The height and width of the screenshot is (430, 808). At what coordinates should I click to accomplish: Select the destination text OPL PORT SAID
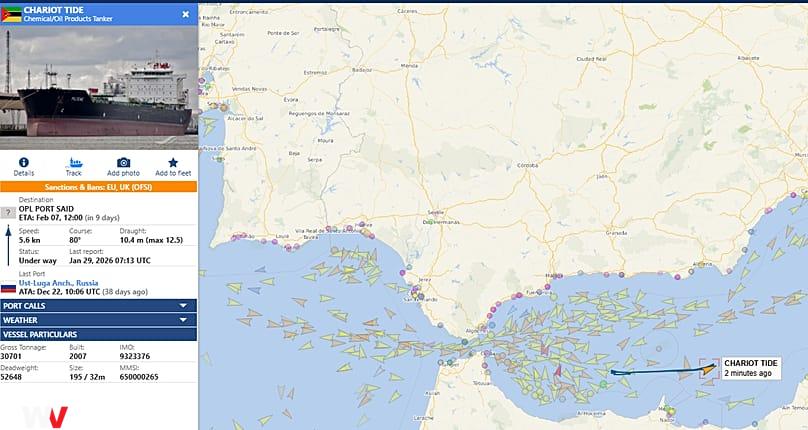click(x=48, y=209)
